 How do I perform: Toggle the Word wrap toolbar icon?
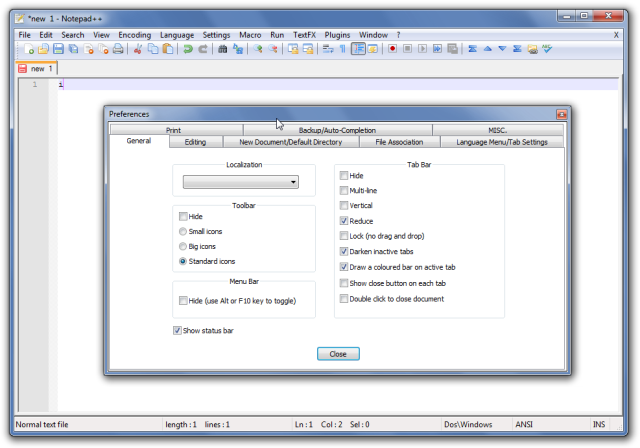328,49
